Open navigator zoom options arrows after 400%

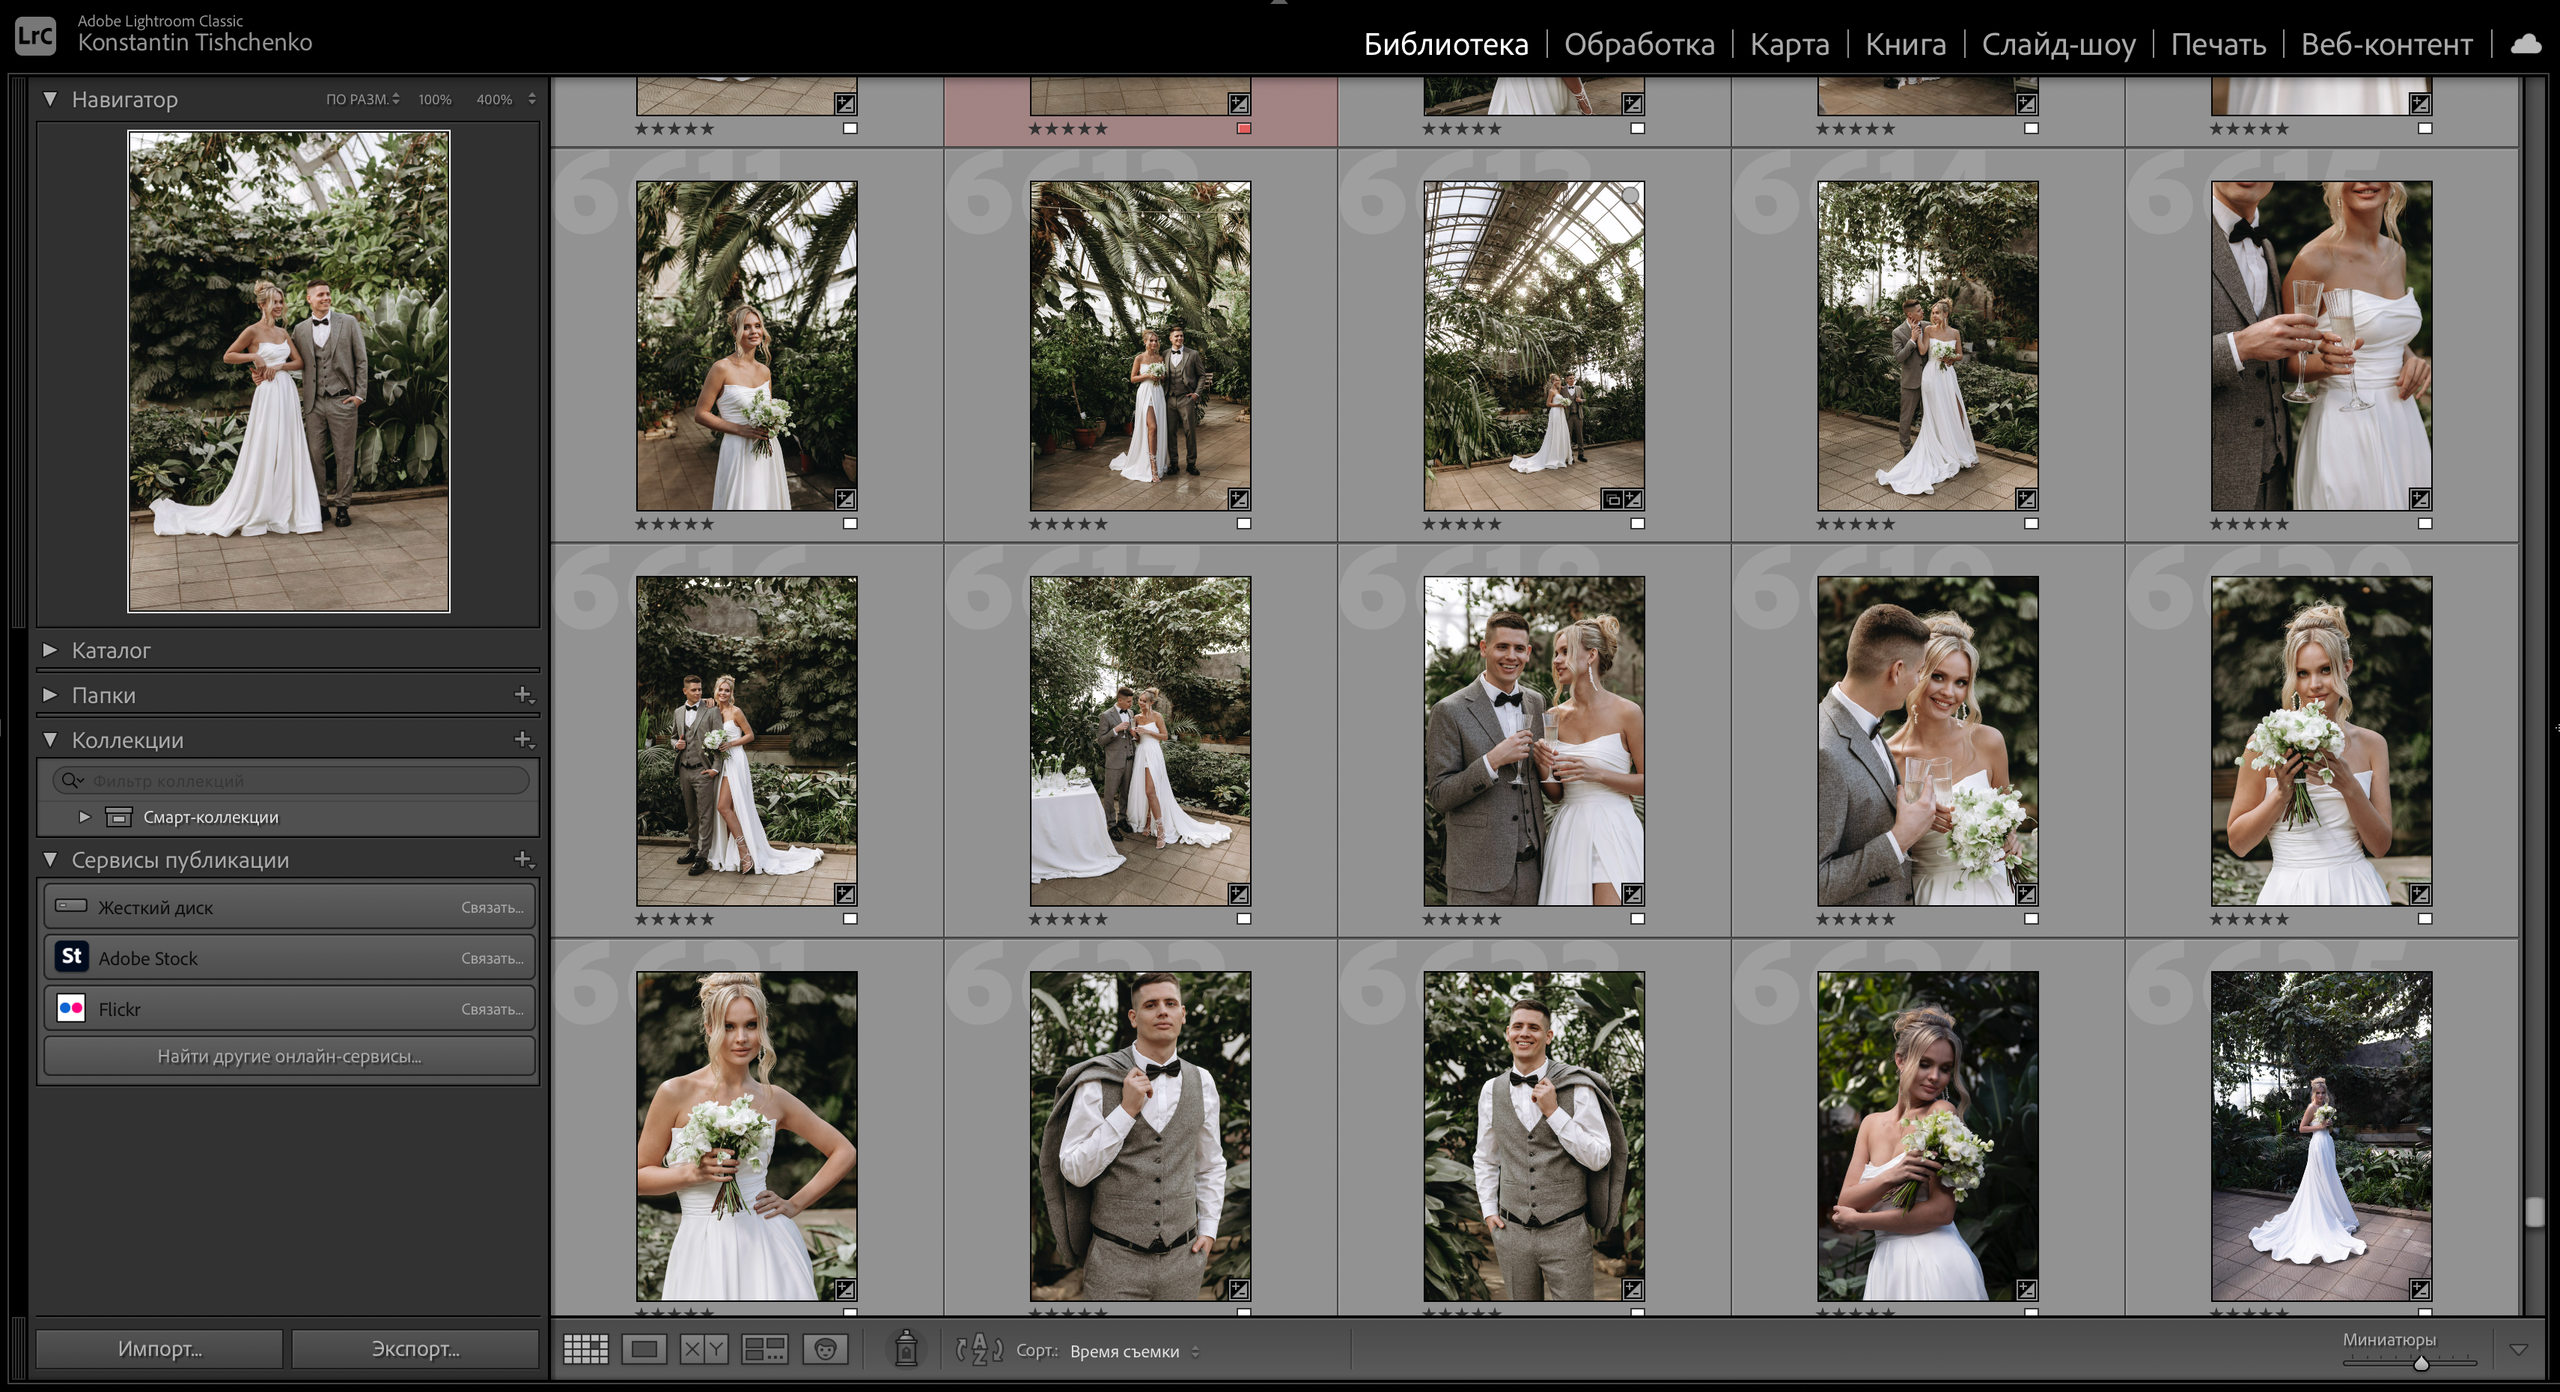click(532, 99)
